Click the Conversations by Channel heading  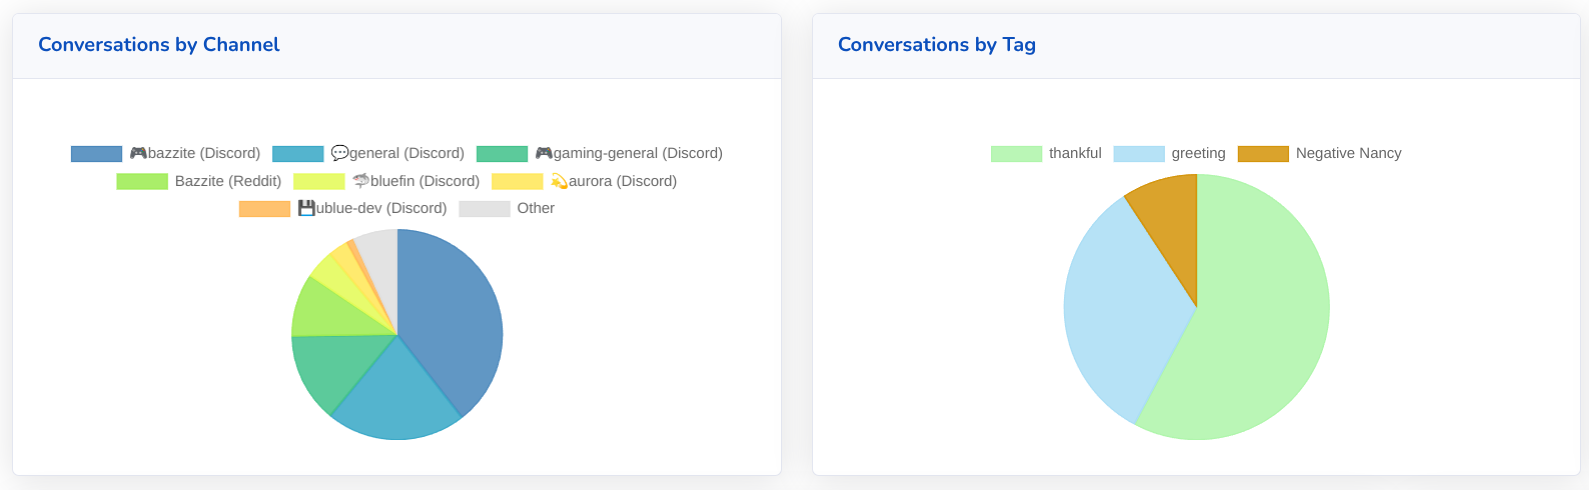point(159,44)
